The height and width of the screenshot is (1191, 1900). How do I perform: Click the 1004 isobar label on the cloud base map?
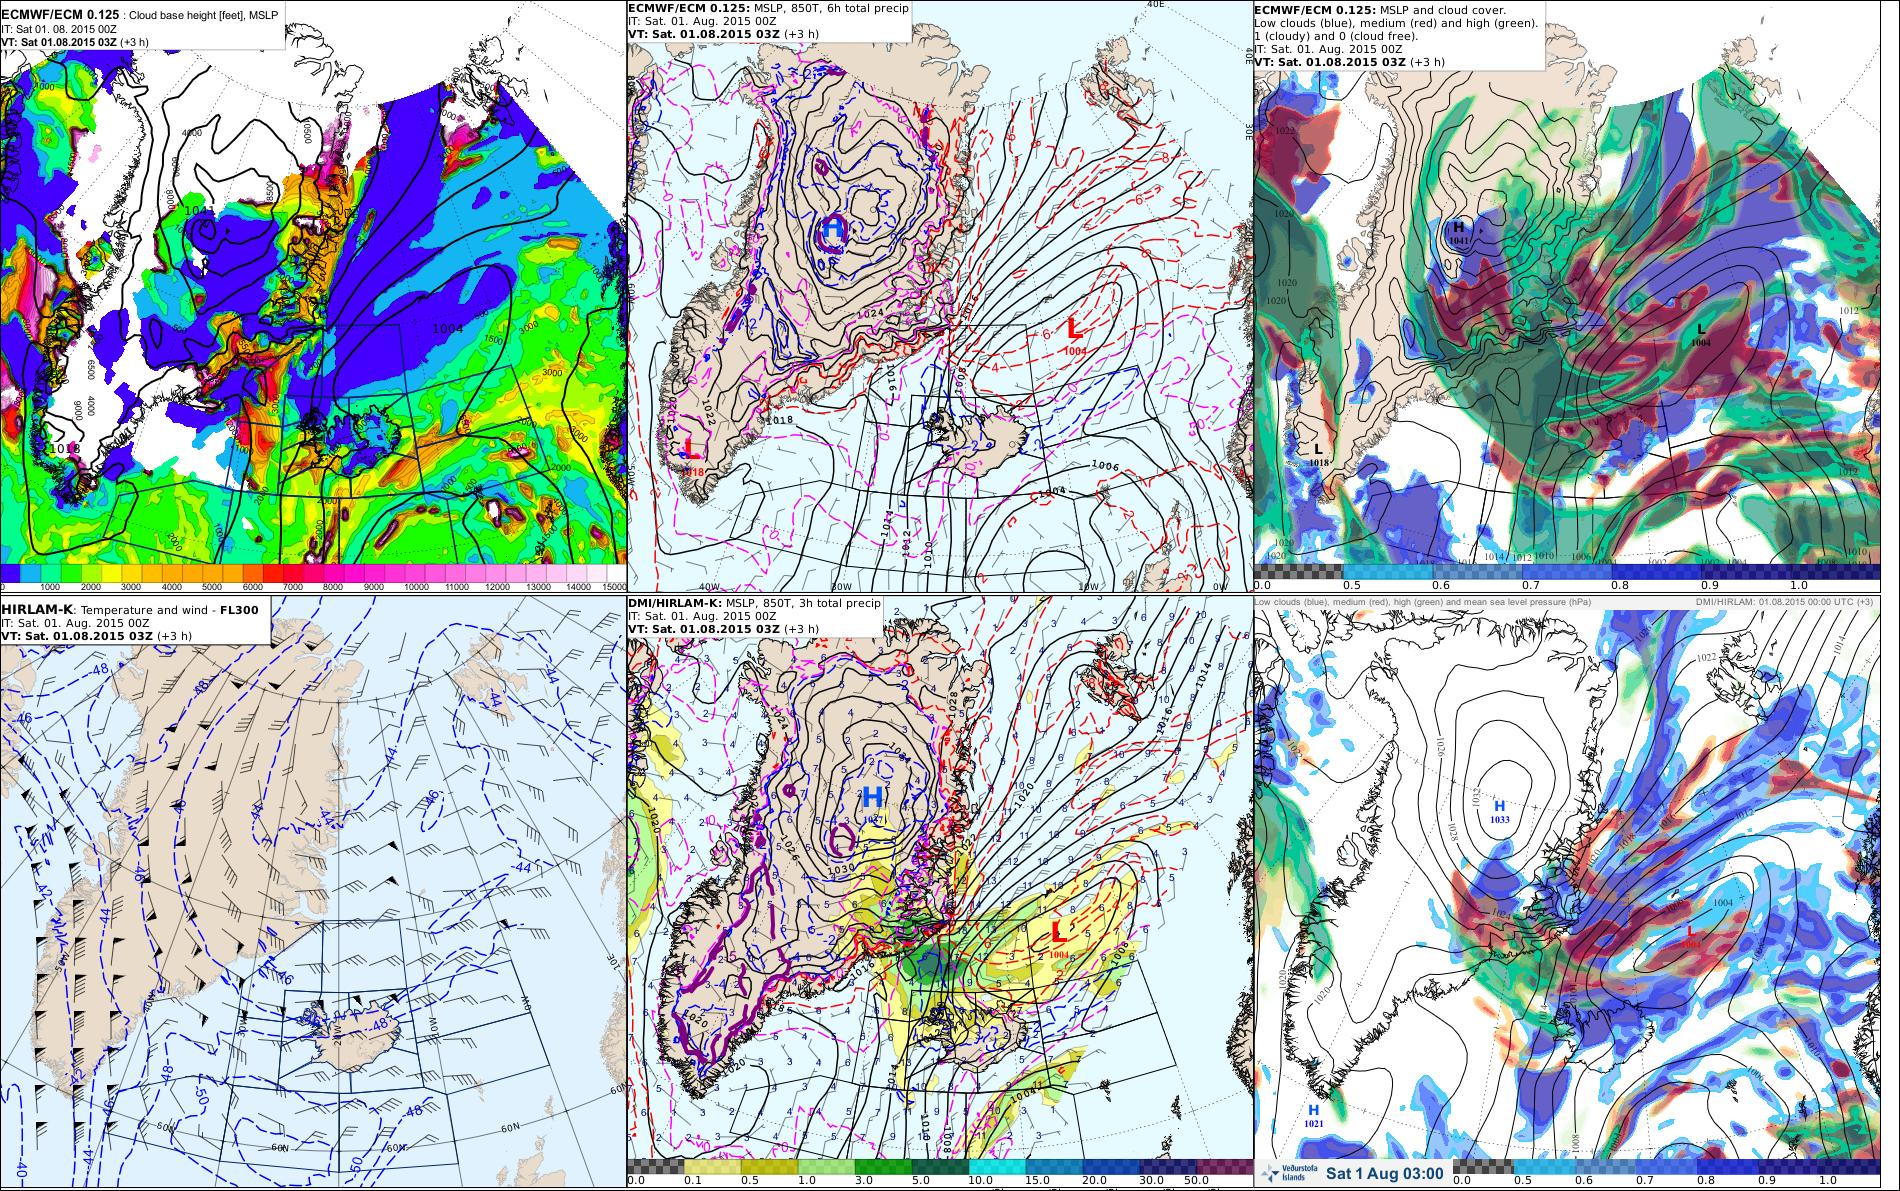point(447,328)
